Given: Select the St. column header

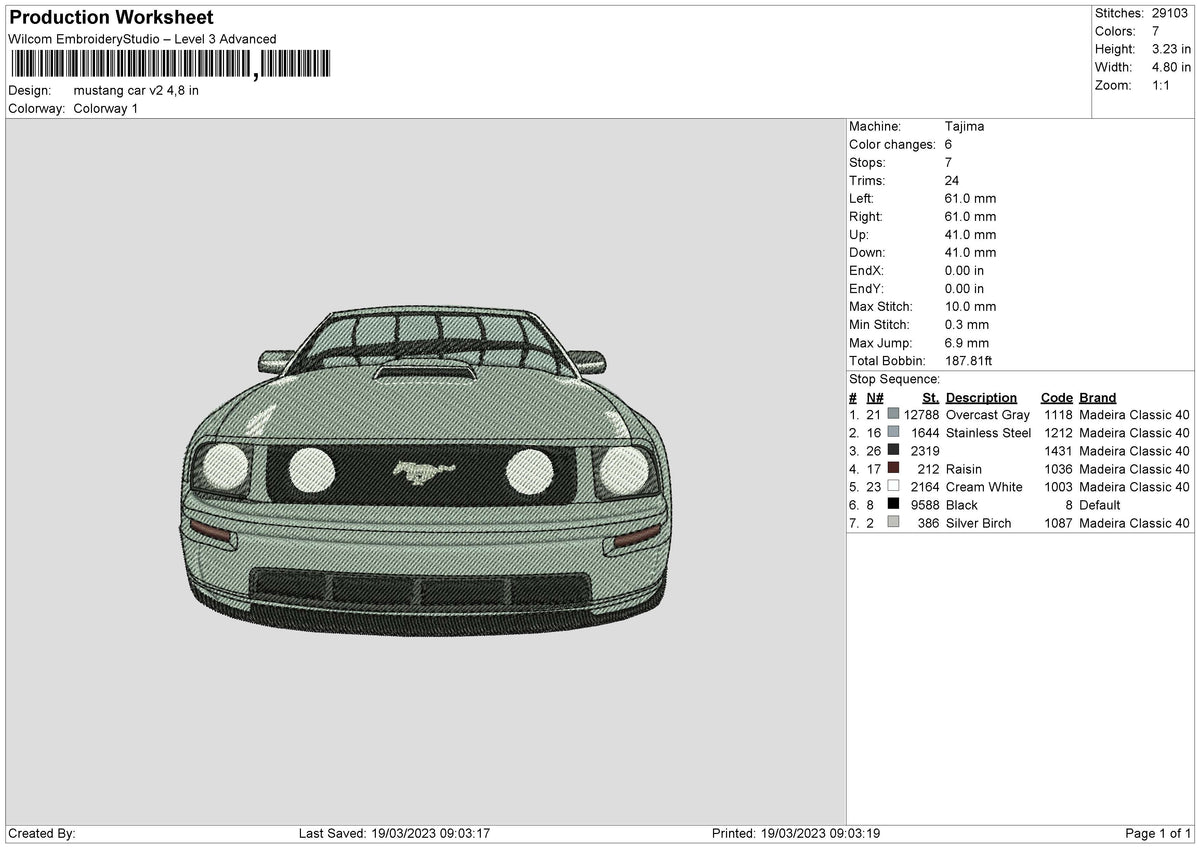Looking at the screenshot, I should pos(930,397).
